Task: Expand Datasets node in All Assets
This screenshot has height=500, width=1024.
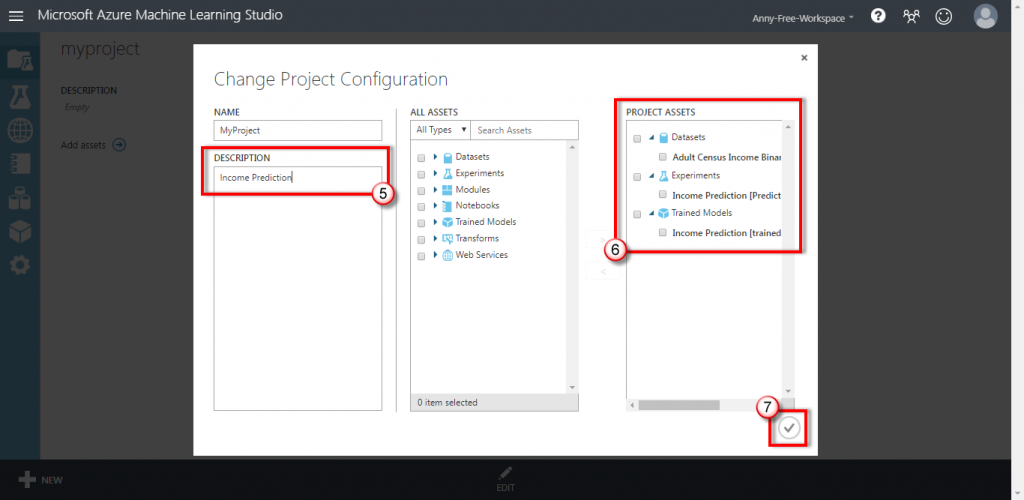Action: (435, 157)
